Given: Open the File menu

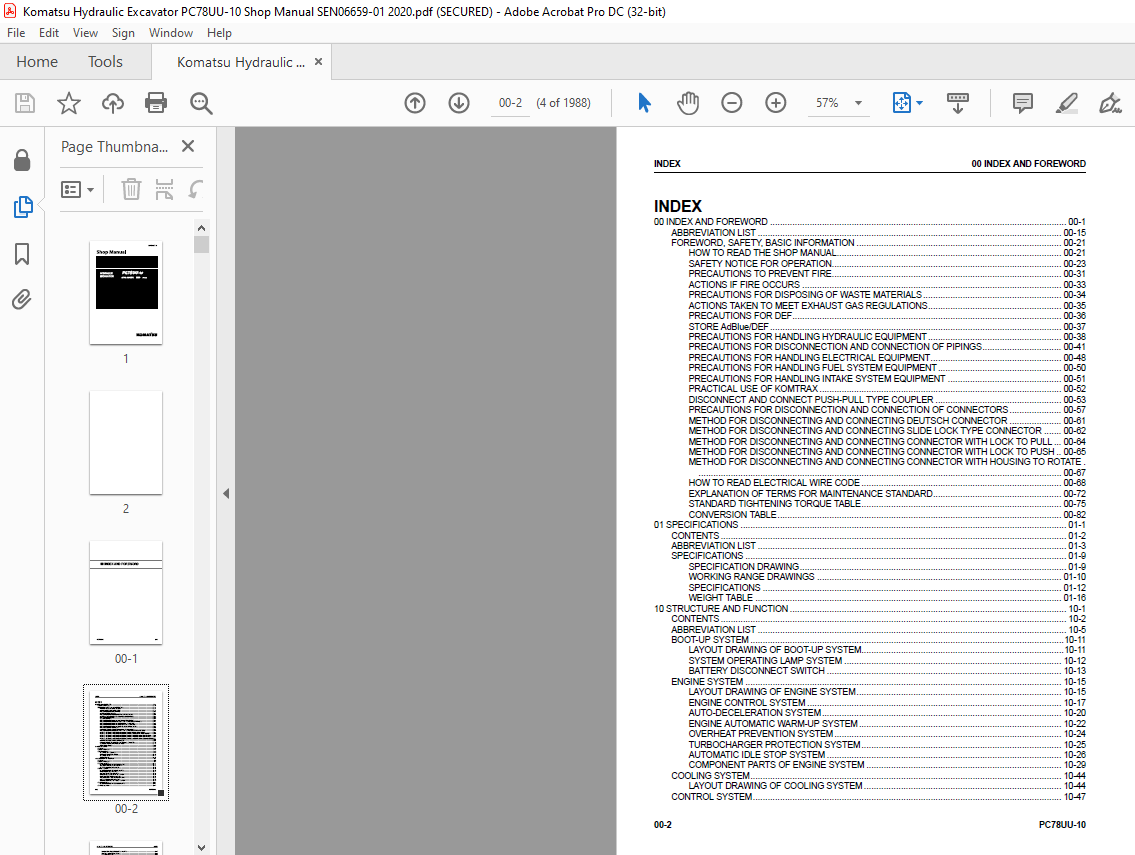Looking at the screenshot, I should coord(16,33).
